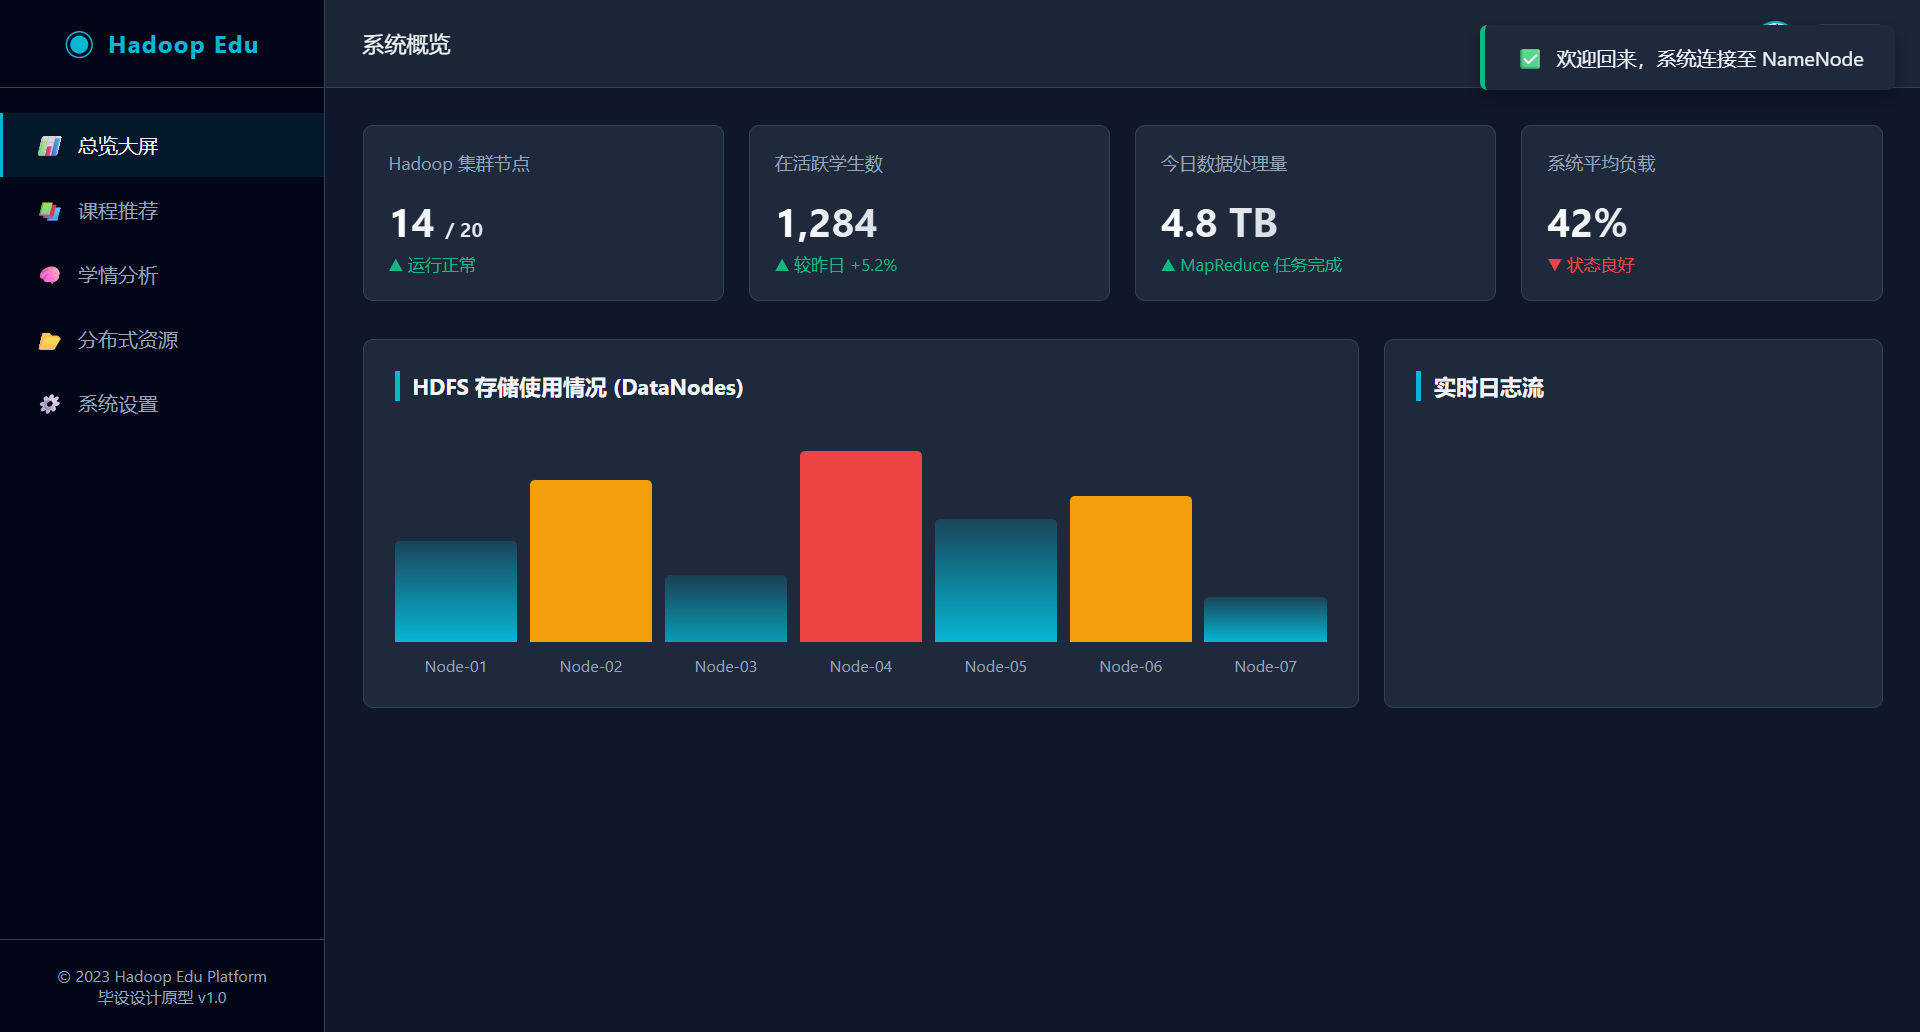The height and width of the screenshot is (1032, 1920).
Task: Click the 今日数据处理量 stat card
Action: pyautogui.click(x=1315, y=212)
